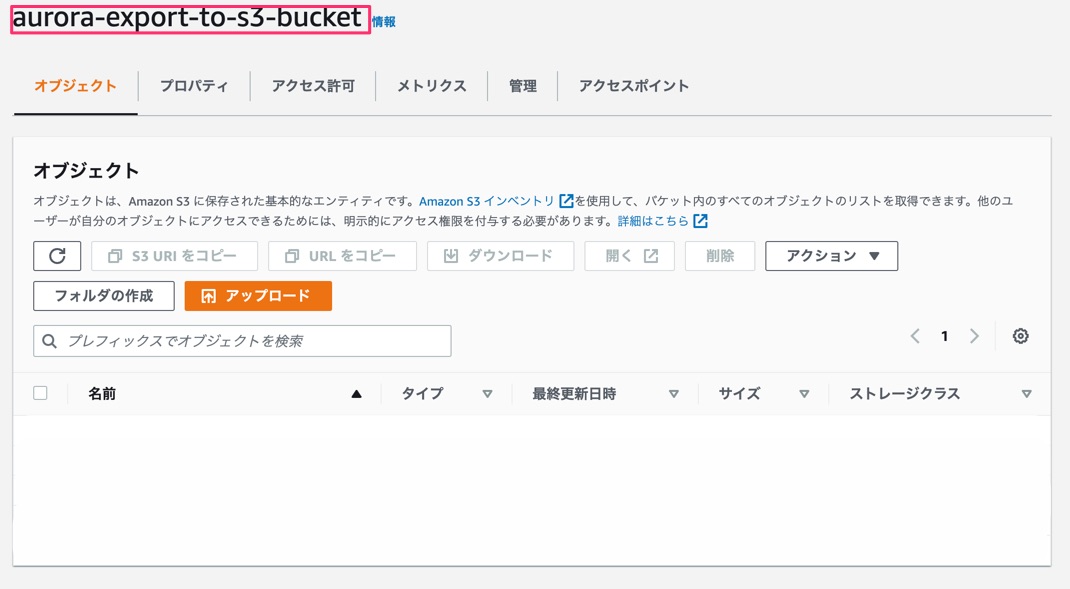The image size is (1070, 589).
Task: Click the URL をコピー copy icon
Action: (x=291, y=256)
